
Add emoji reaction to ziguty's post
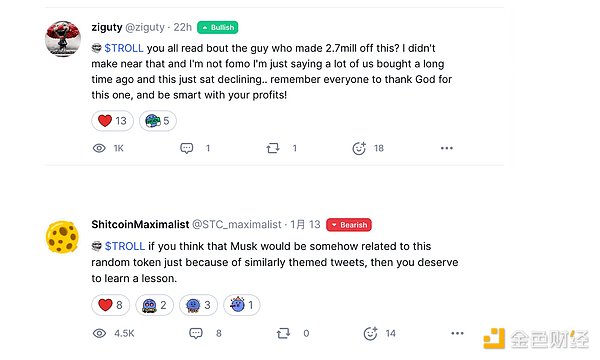359,148
